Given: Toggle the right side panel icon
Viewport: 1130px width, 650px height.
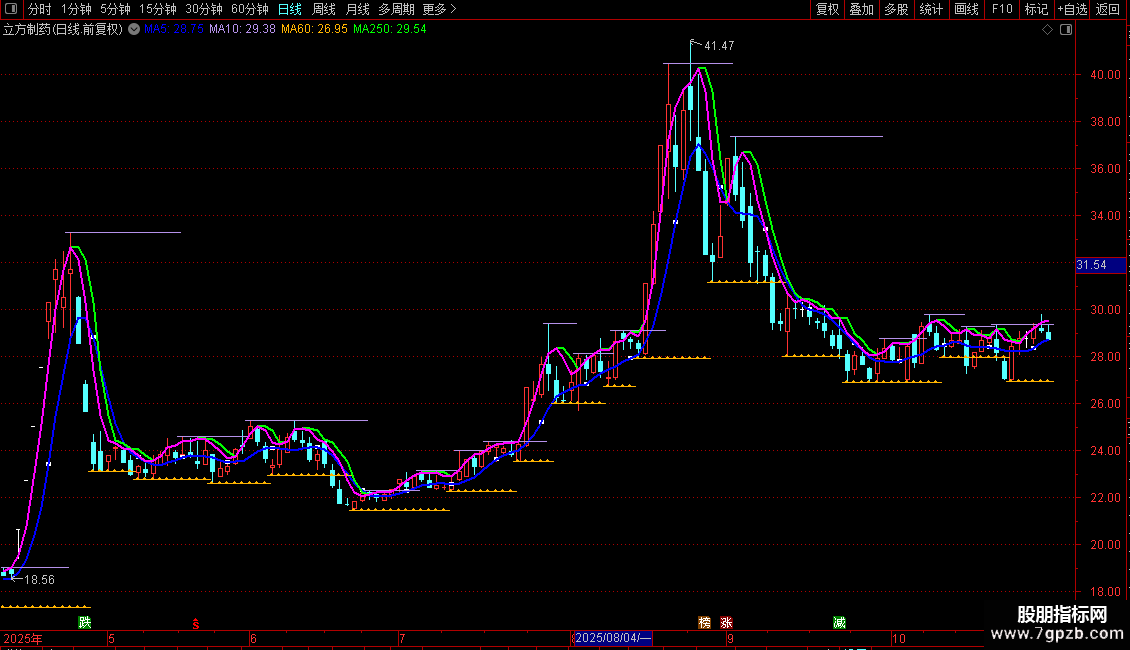Looking at the screenshot, I should point(1066,30).
